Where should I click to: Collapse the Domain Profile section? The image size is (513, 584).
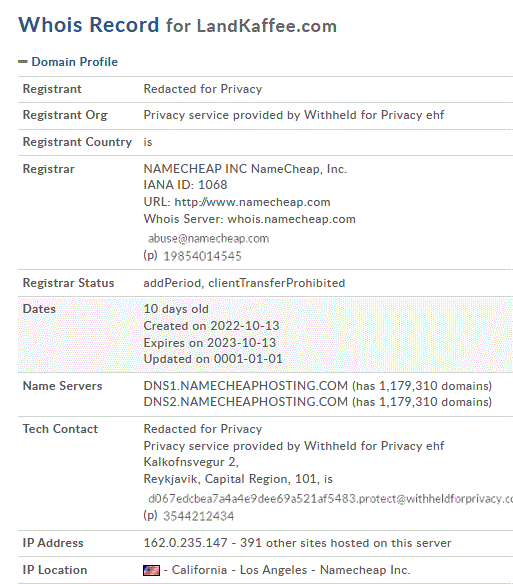[x=23, y=62]
